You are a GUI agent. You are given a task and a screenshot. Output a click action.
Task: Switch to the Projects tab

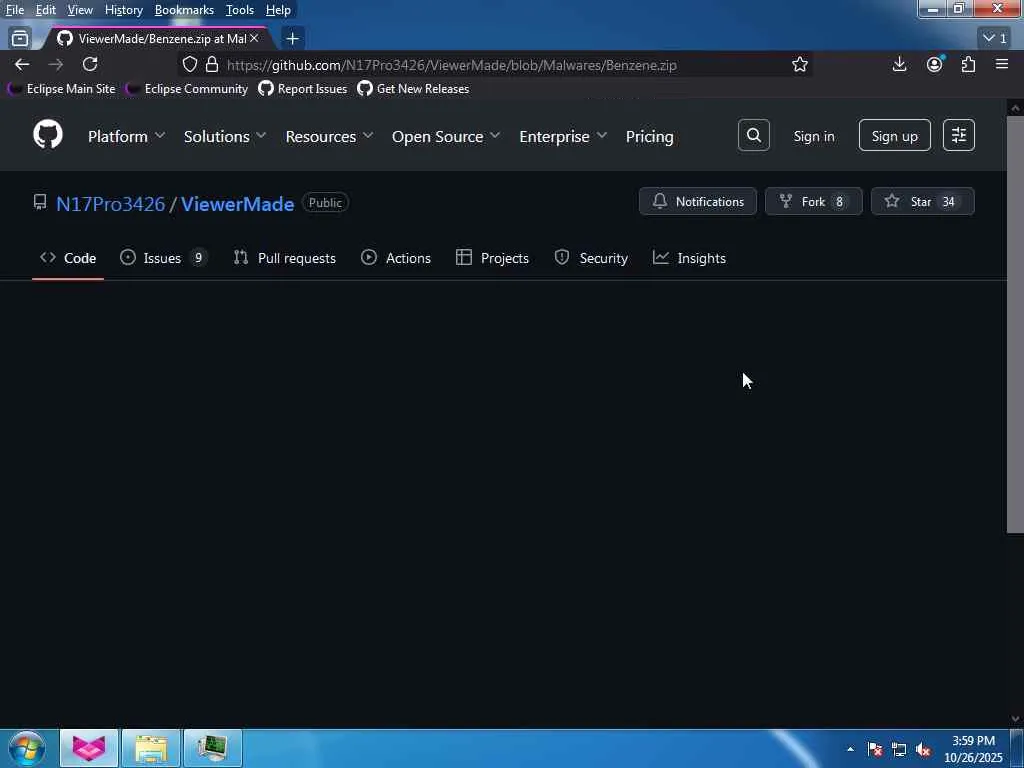point(492,258)
